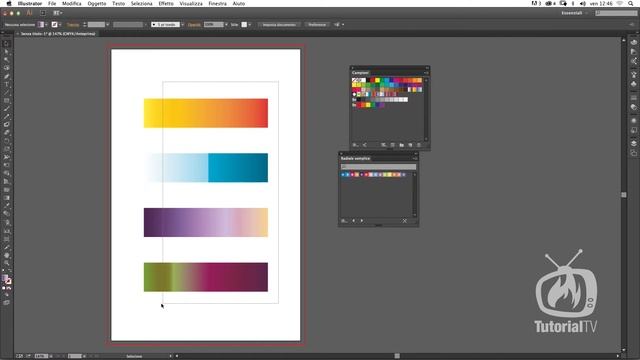Change screen mode button at toolbox bottom

pyautogui.click(x=7, y=303)
